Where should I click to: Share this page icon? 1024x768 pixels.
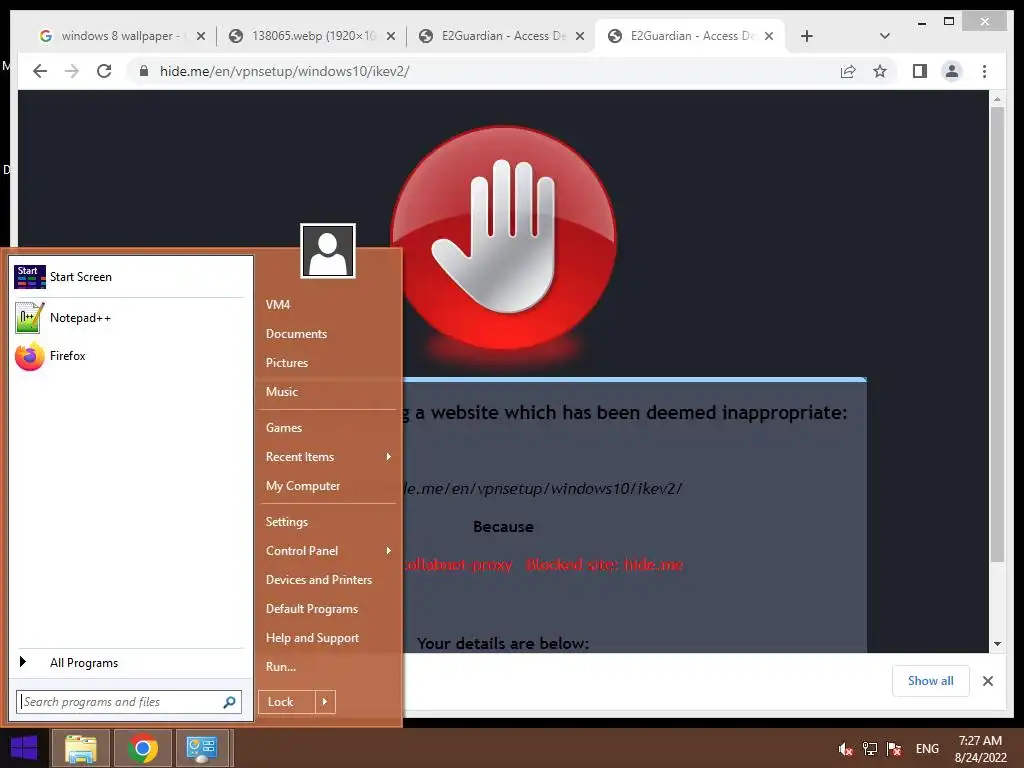[x=848, y=71]
